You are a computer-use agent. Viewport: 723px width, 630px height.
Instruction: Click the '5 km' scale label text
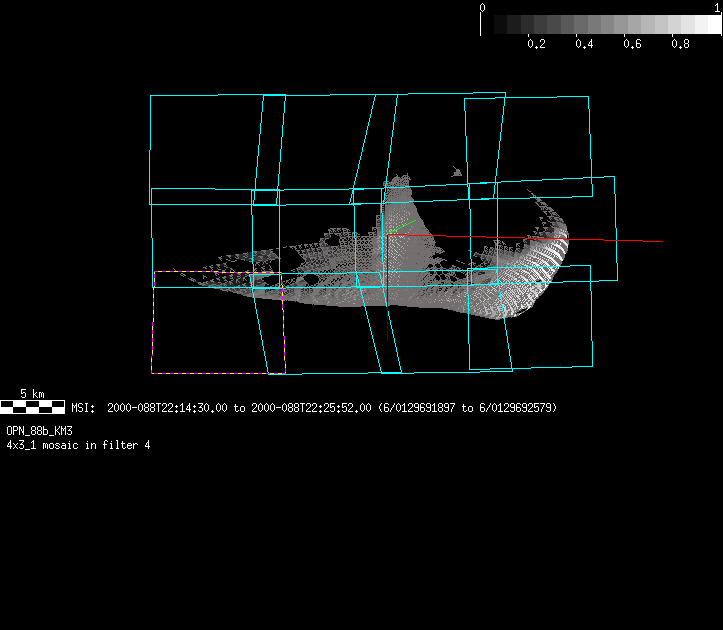coord(33,394)
